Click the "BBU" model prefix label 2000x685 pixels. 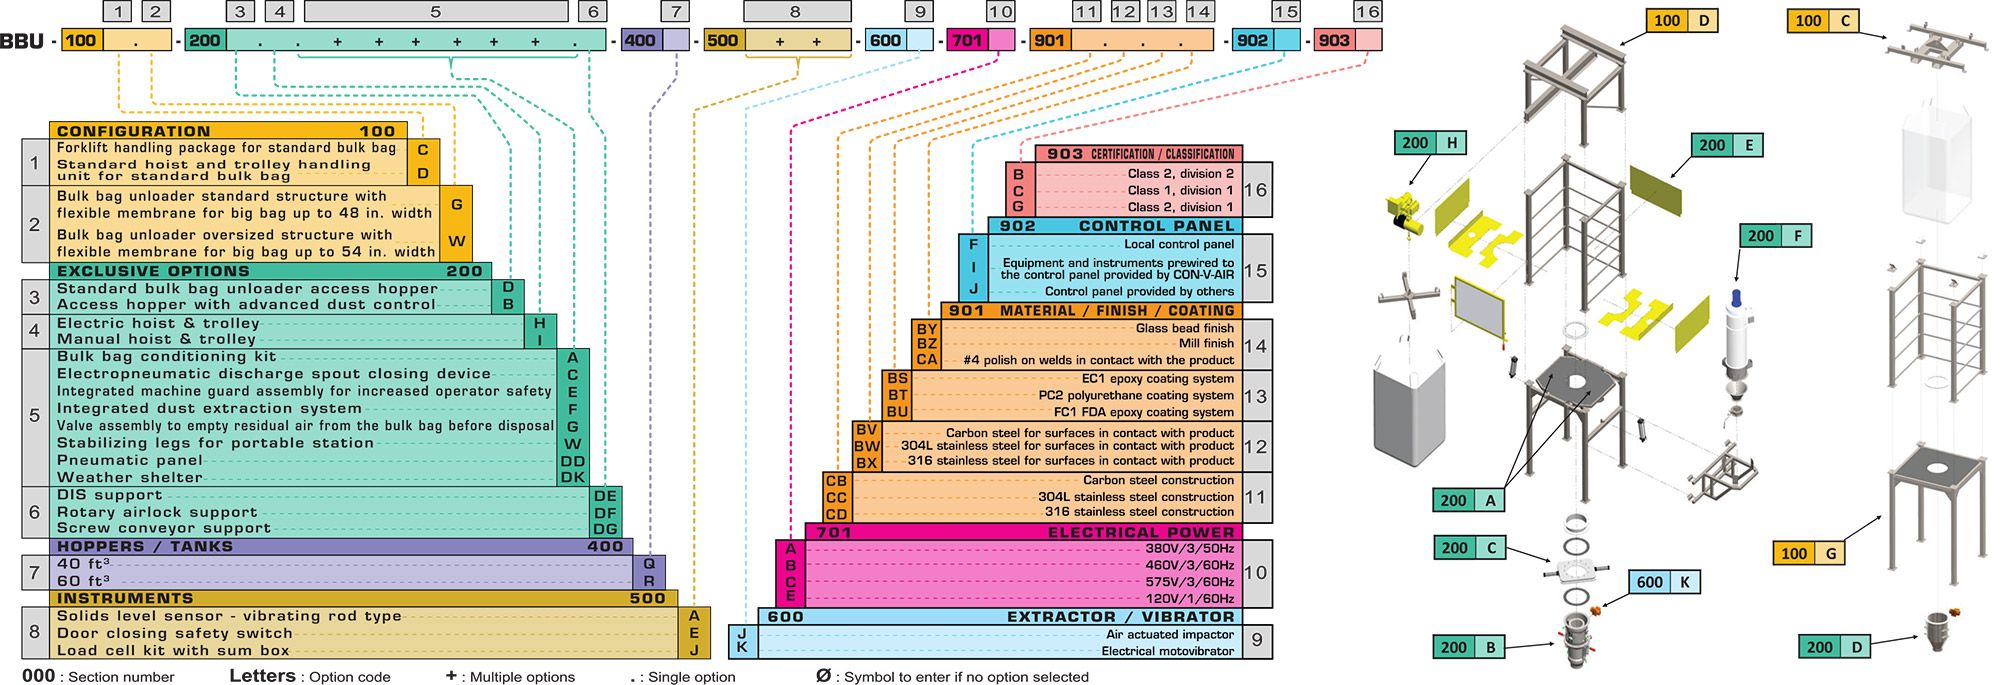[22, 41]
